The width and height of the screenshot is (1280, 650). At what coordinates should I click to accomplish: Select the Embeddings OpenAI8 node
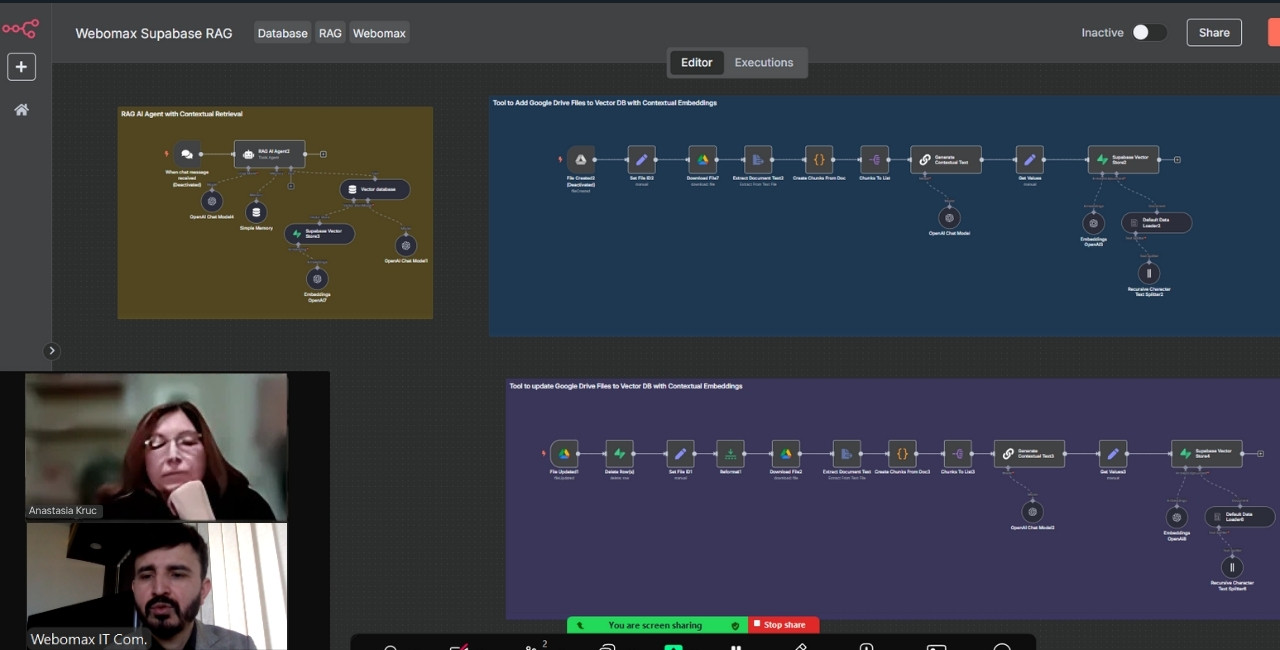pyautogui.click(x=1177, y=517)
